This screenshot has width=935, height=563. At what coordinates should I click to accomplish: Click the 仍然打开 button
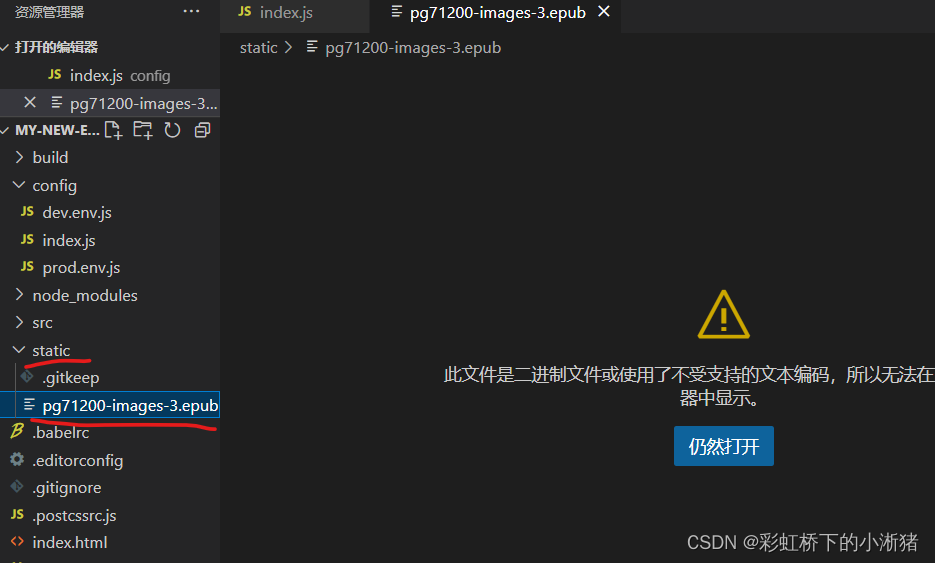[723, 446]
